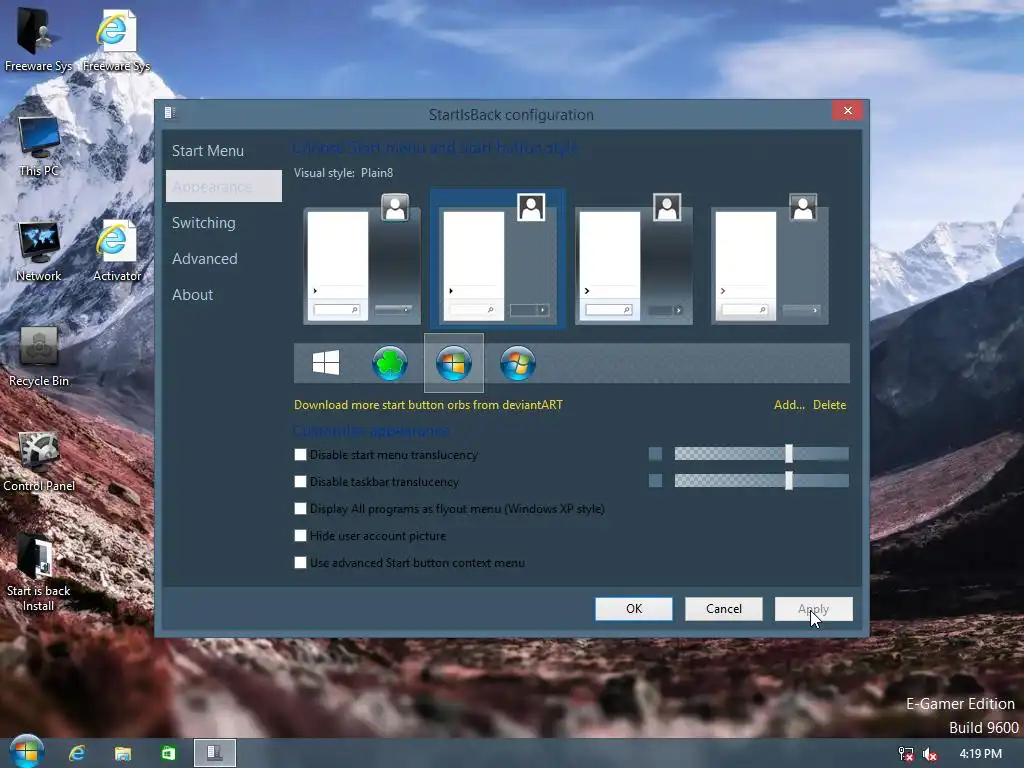Open File Explorer from the taskbar
The width and height of the screenshot is (1024, 768).
[123, 754]
